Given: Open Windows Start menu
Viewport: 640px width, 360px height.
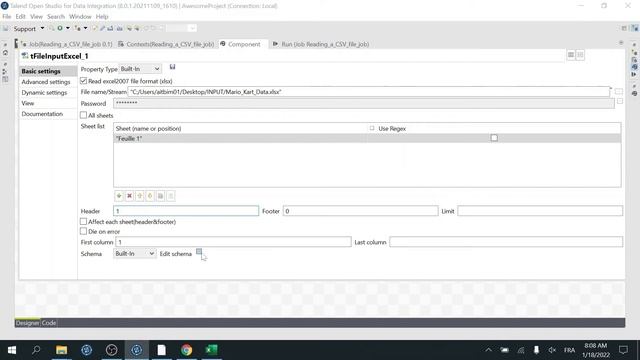Looking at the screenshot, I should coord(12,350).
